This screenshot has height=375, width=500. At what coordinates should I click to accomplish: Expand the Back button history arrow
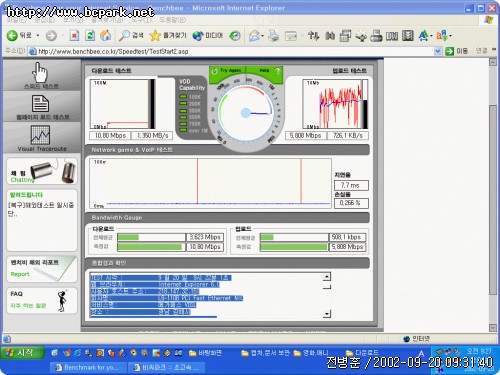pos(38,35)
